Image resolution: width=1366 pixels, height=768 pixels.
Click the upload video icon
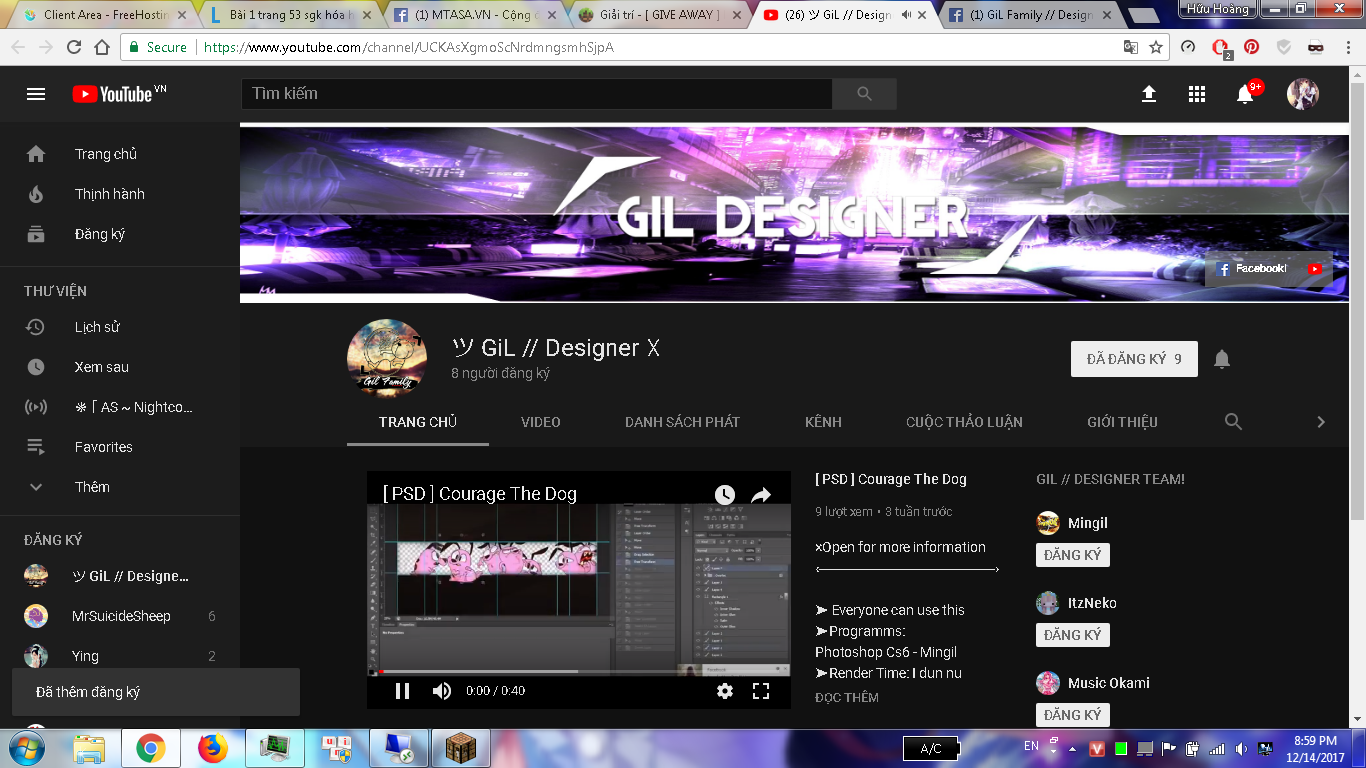point(1149,94)
